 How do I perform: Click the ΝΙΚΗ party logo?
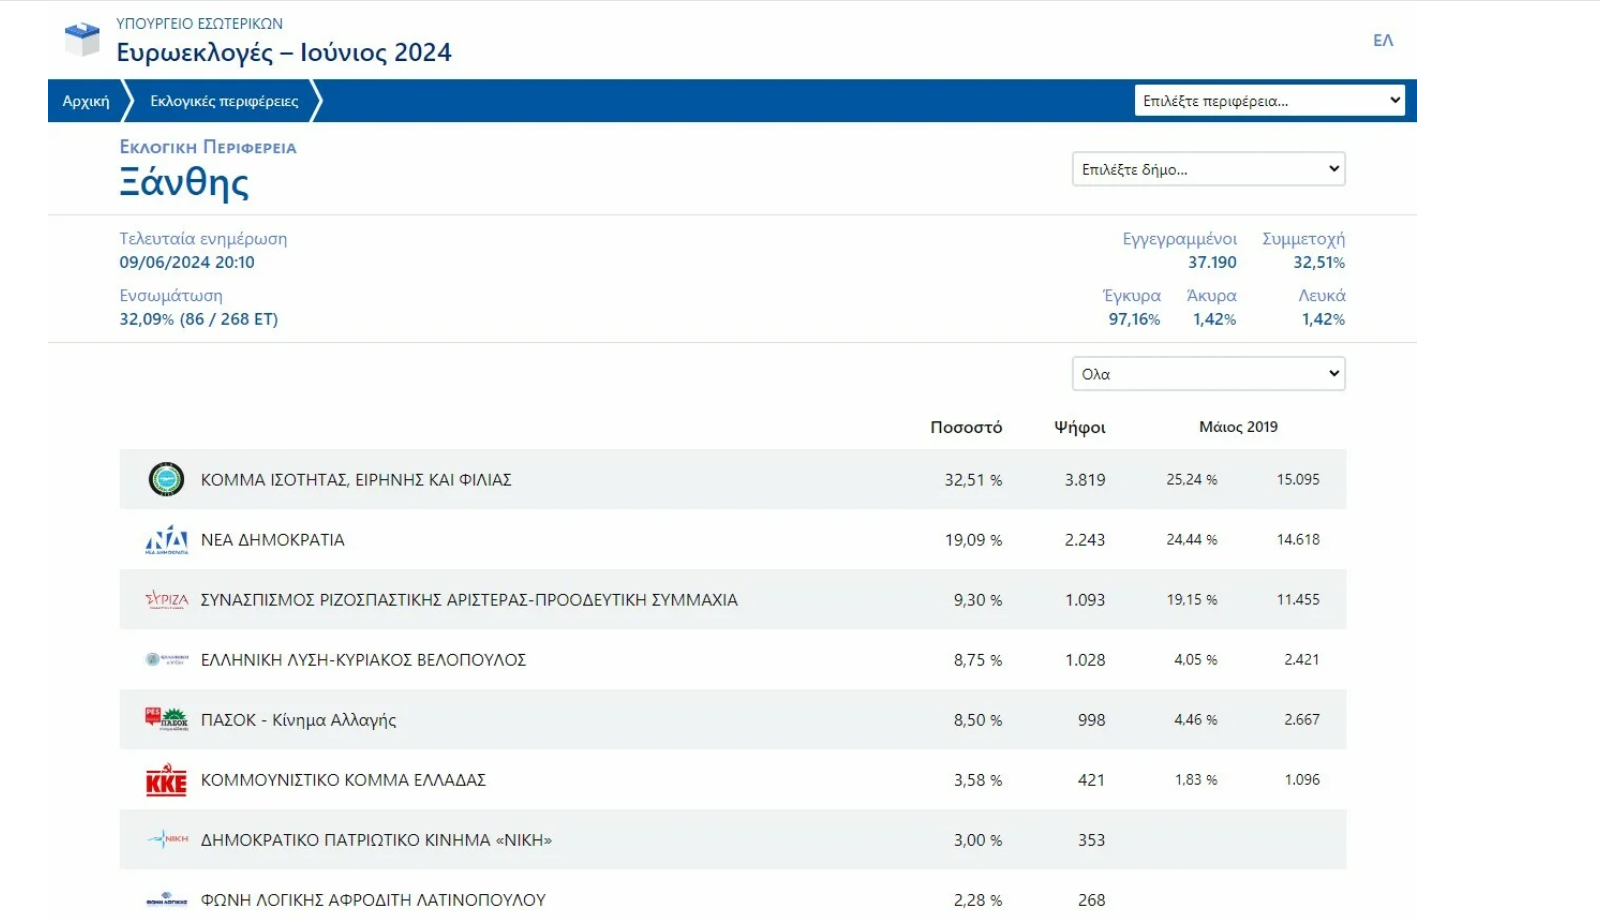pos(166,840)
